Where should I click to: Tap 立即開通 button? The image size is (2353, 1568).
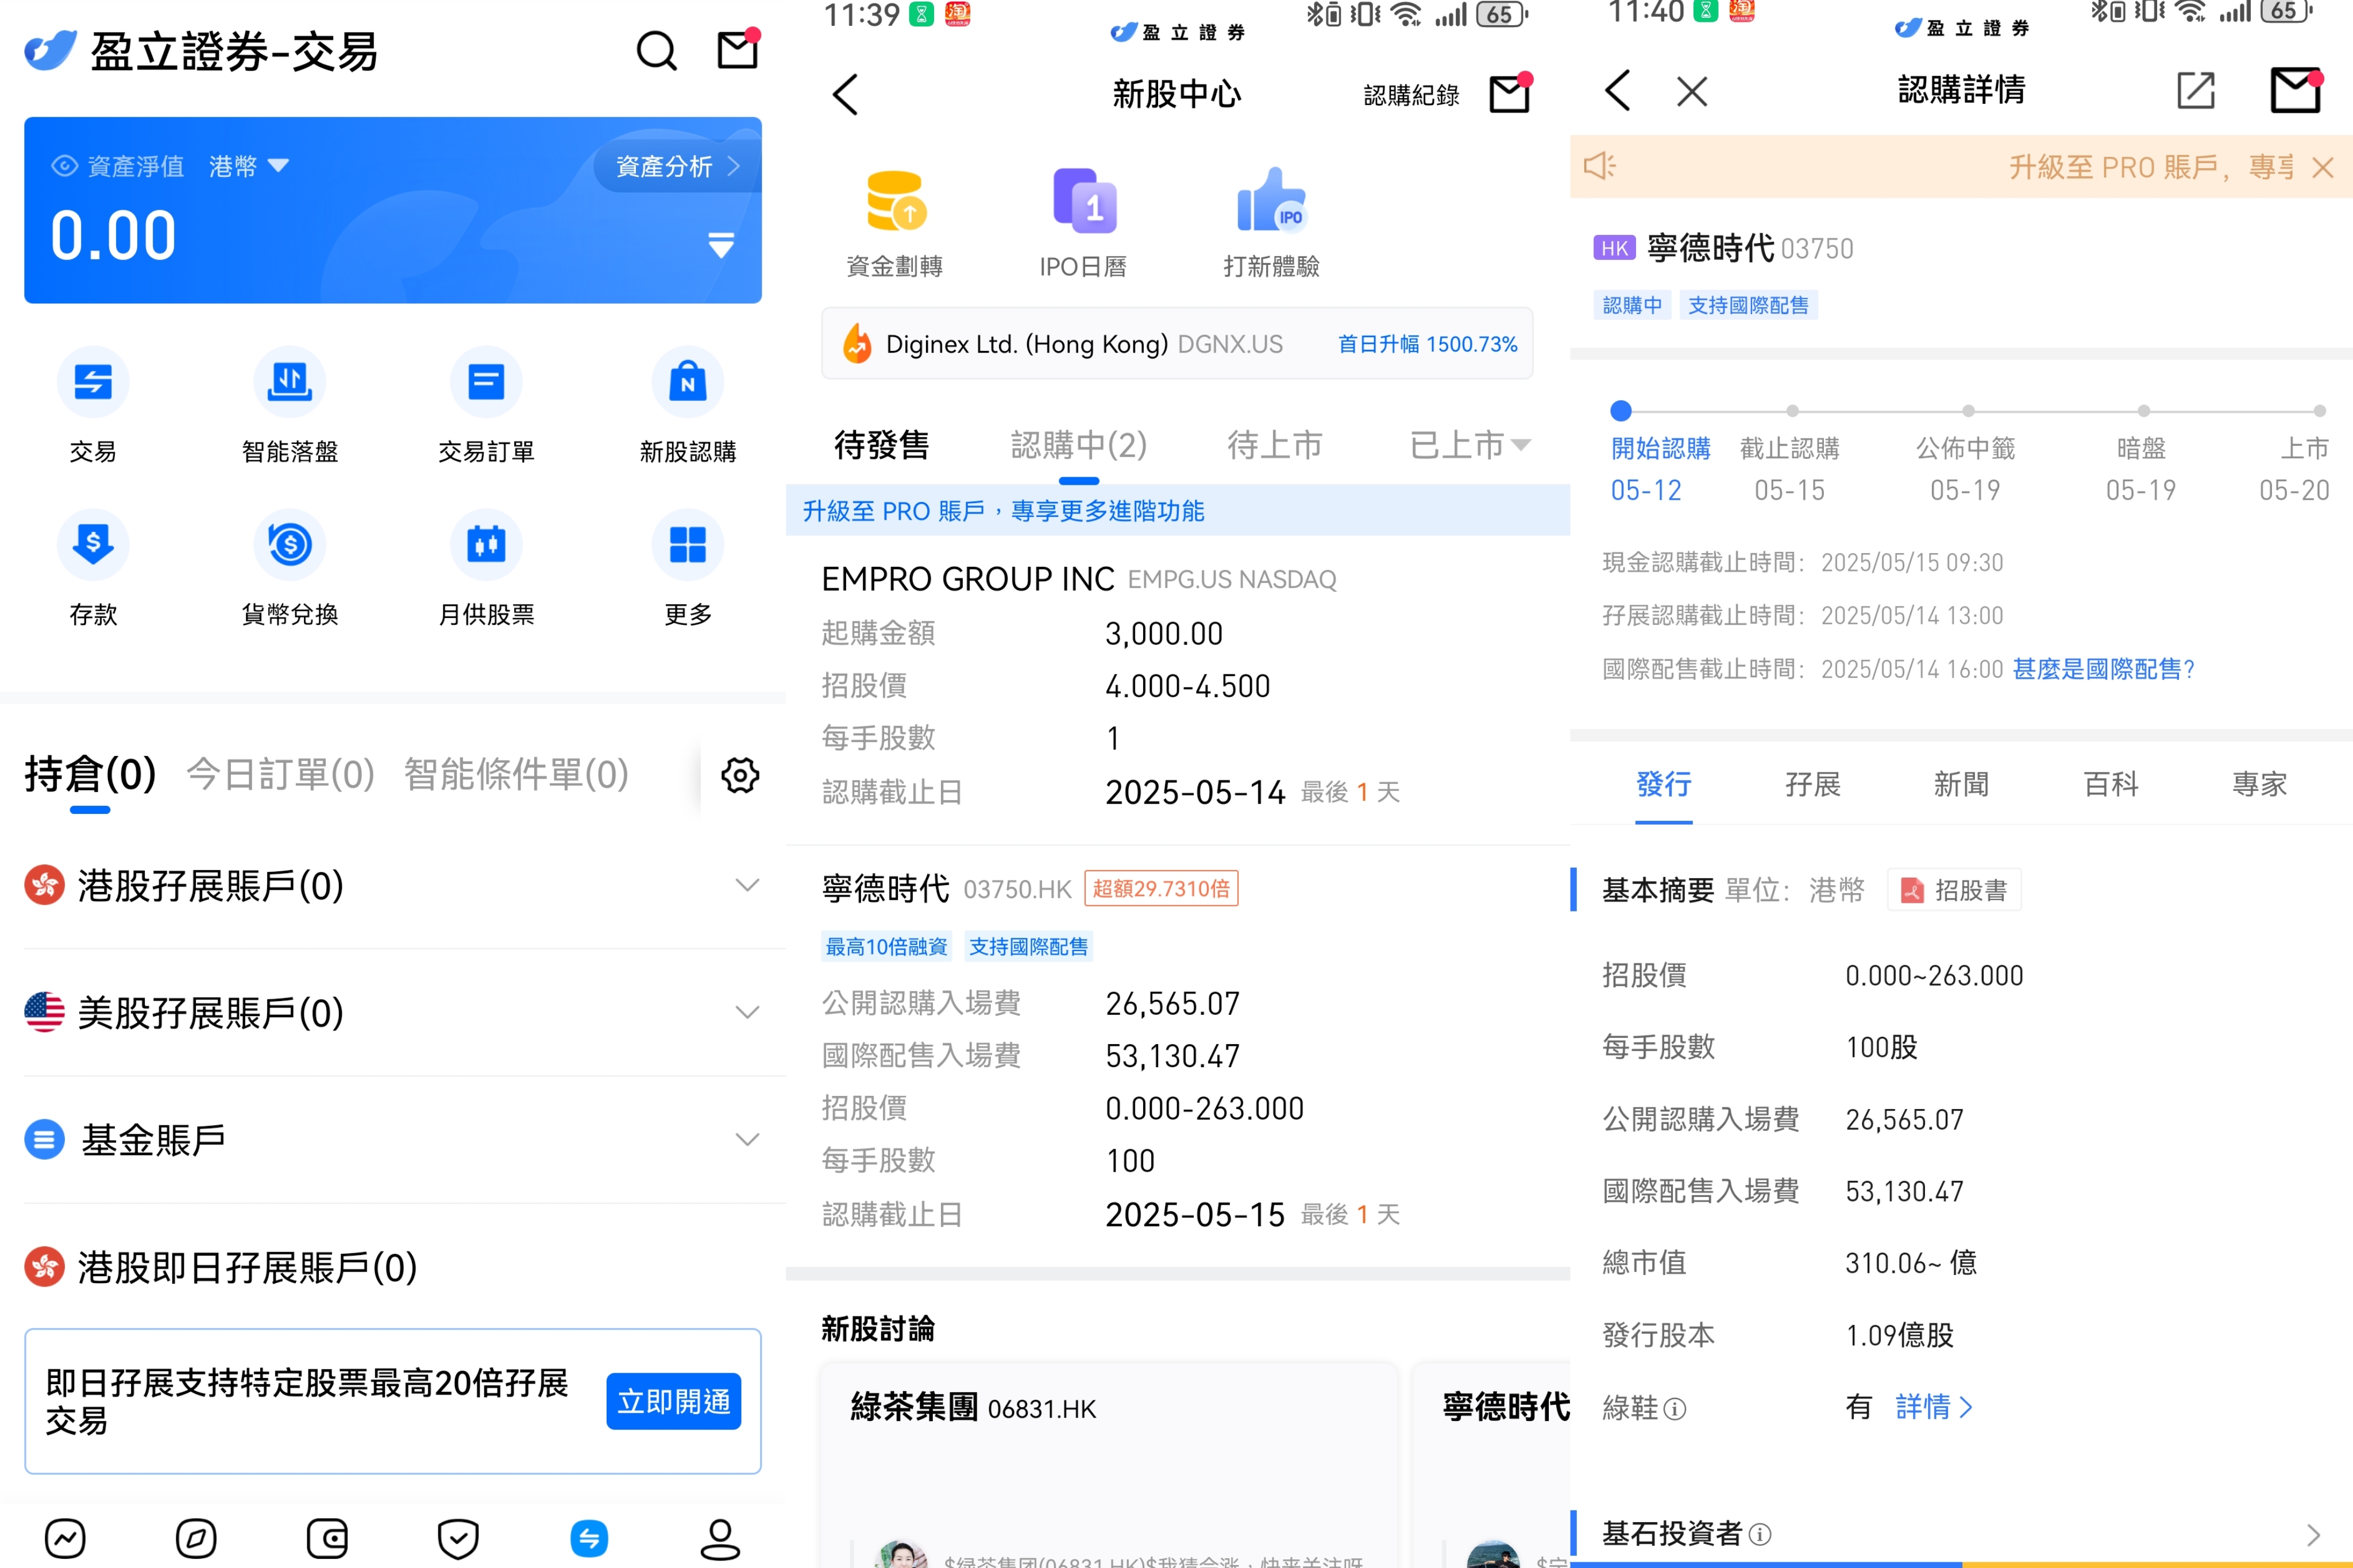(674, 1401)
